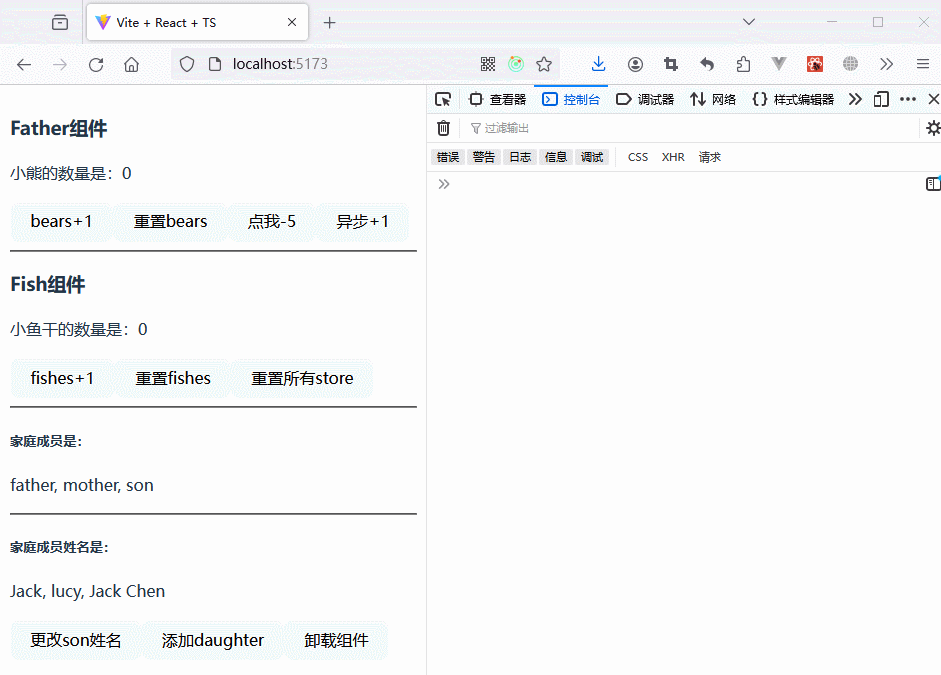Enable the XHR console filter
This screenshot has width=941, height=675.
[x=673, y=157]
